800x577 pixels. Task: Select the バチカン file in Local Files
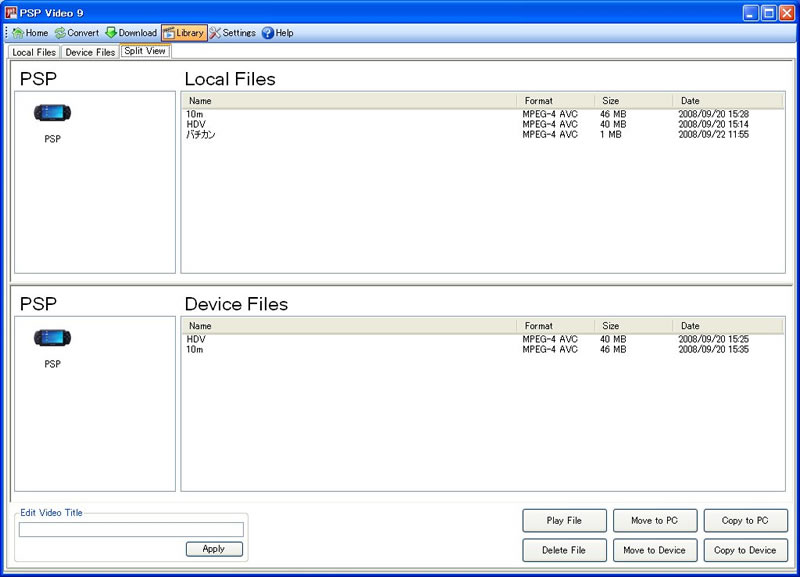(x=201, y=135)
